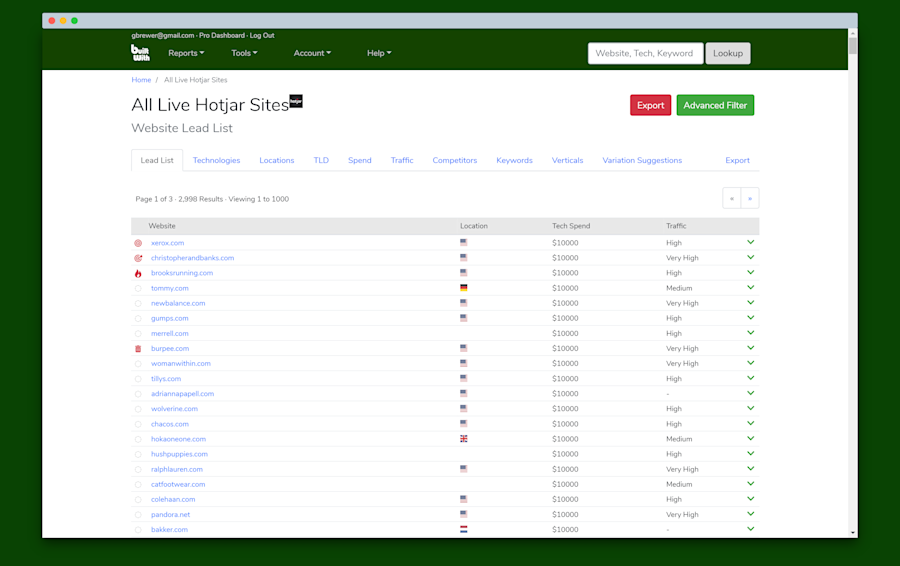Click the page vertical scrollbar thumb
Screen dimensions: 900x566
tap(852, 45)
